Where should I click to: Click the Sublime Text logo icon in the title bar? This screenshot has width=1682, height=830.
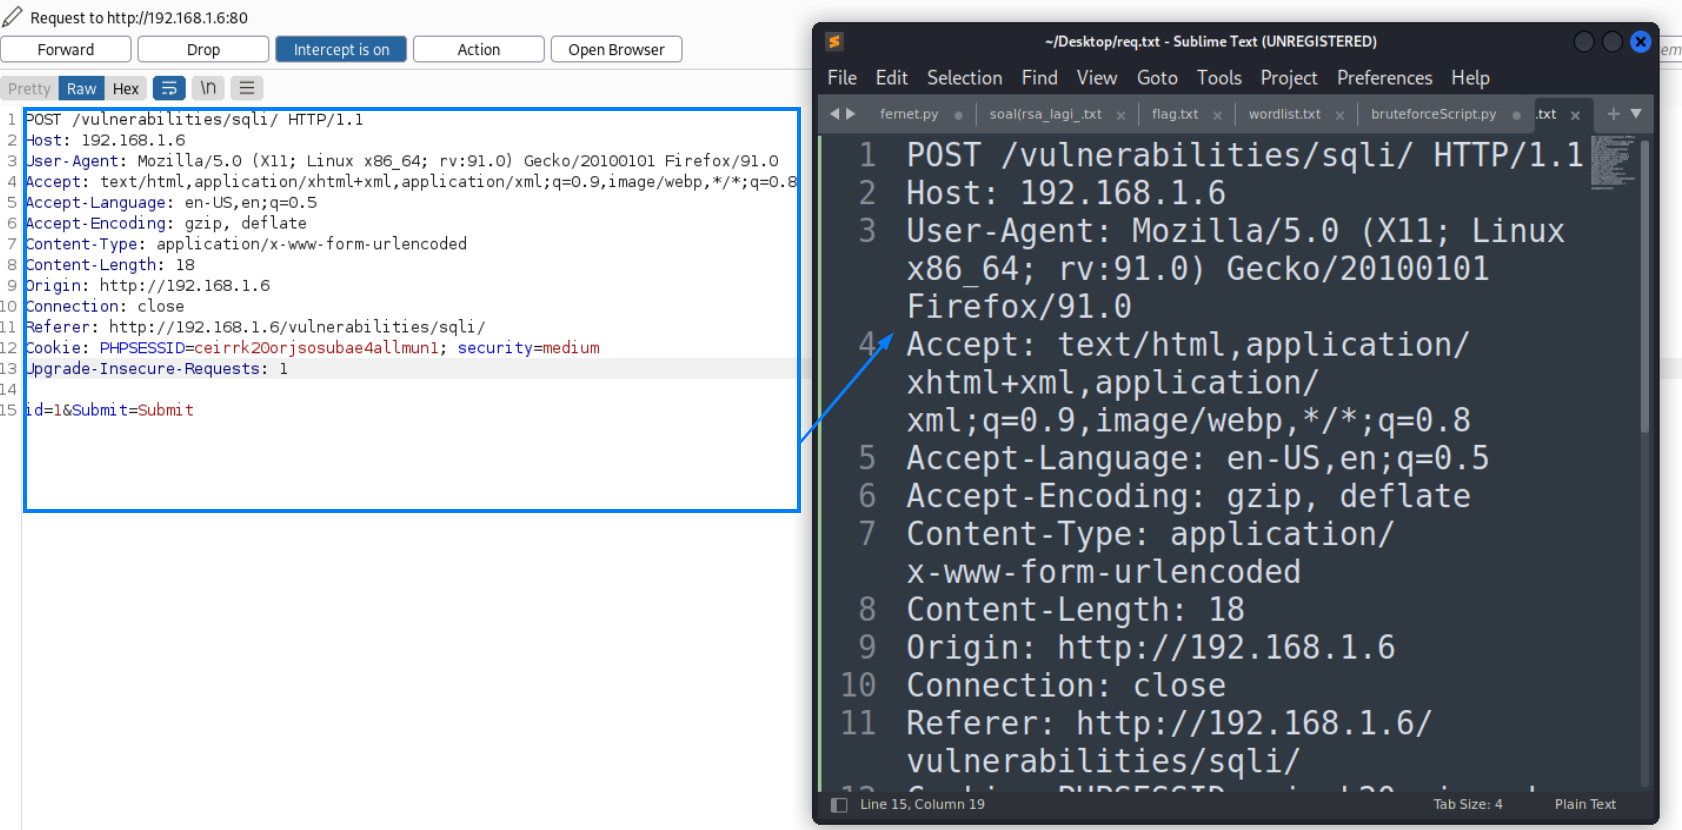834,41
